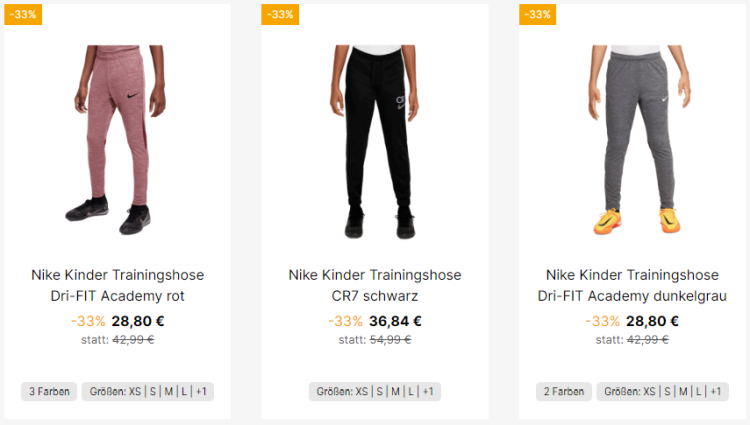Show the 2 Farben options for dunkelgrau pants

[564, 391]
